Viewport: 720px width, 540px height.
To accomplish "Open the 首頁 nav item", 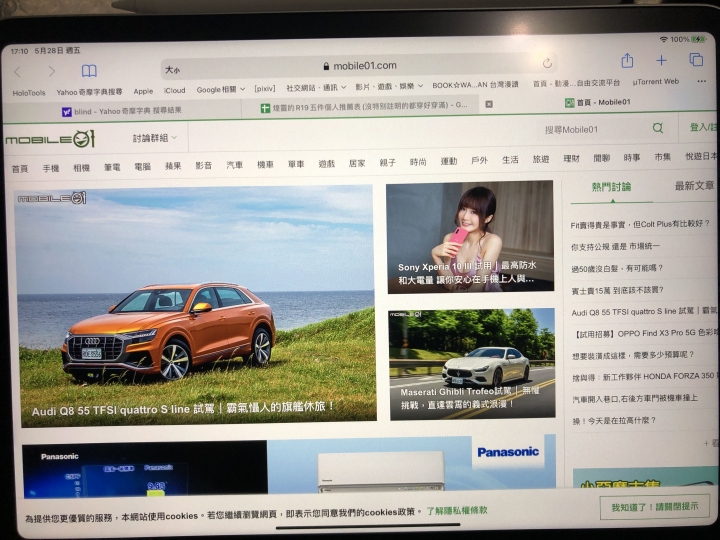I will click(20, 169).
